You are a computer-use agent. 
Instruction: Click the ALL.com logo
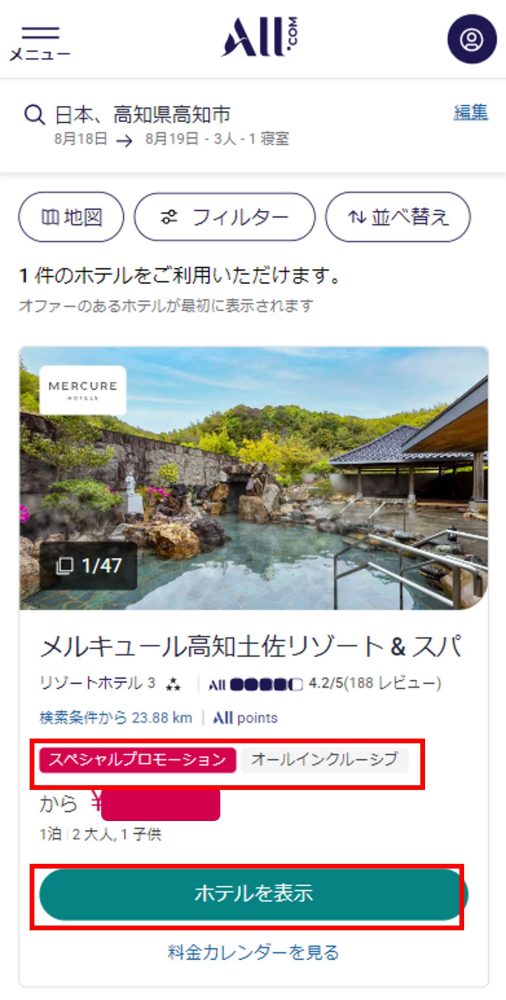(x=260, y=37)
